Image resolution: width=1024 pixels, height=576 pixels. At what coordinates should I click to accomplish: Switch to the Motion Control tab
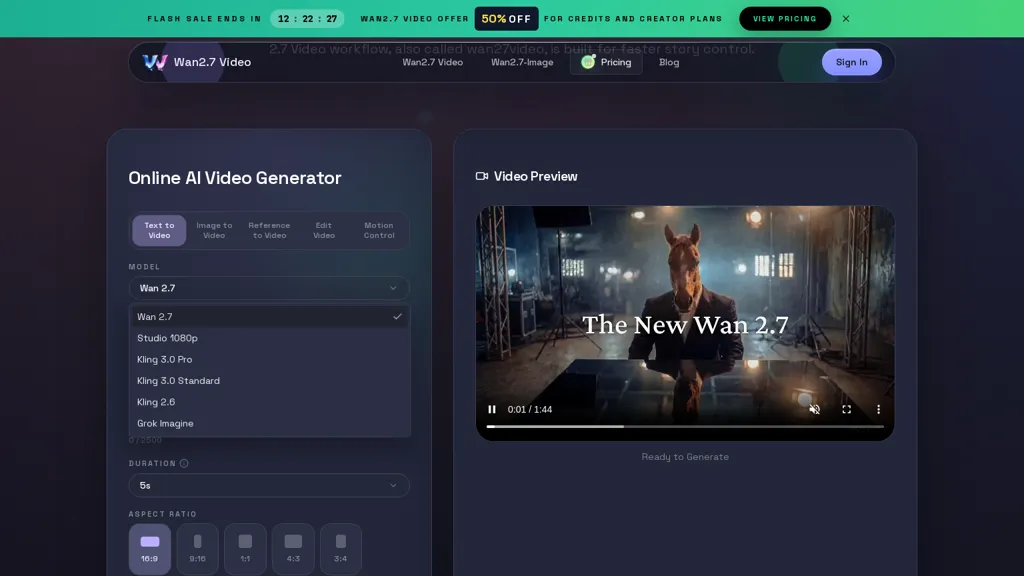pyautogui.click(x=379, y=231)
